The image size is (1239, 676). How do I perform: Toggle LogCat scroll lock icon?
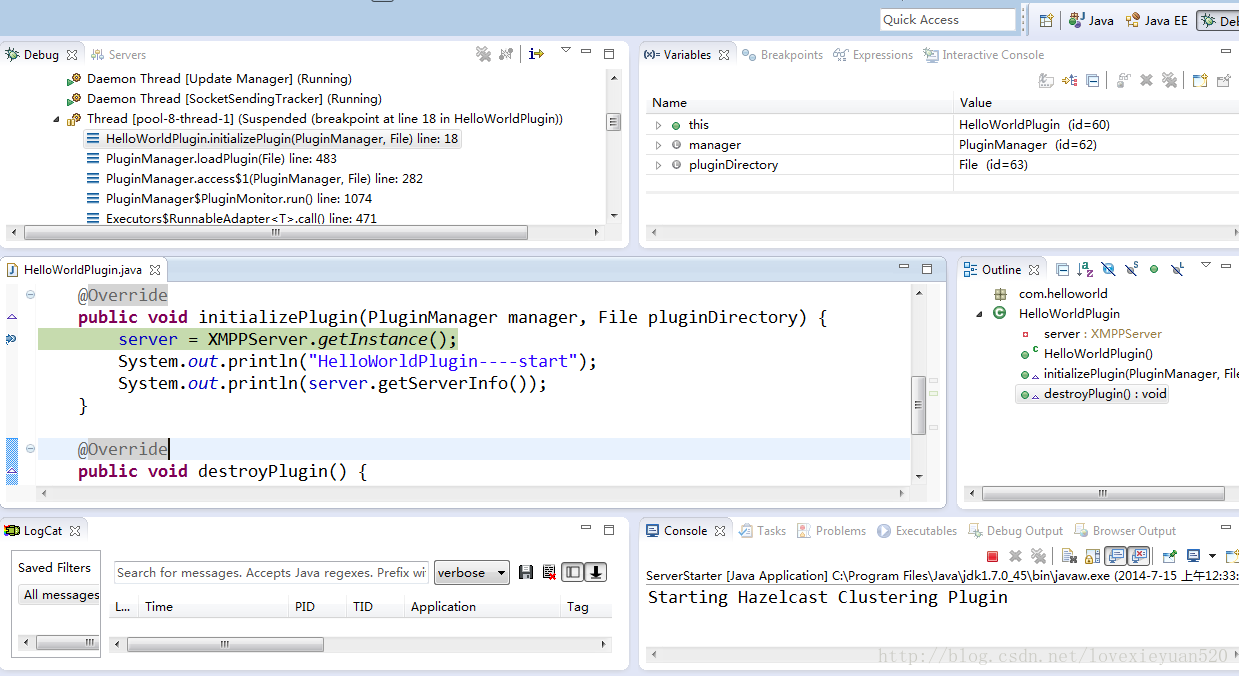click(596, 573)
